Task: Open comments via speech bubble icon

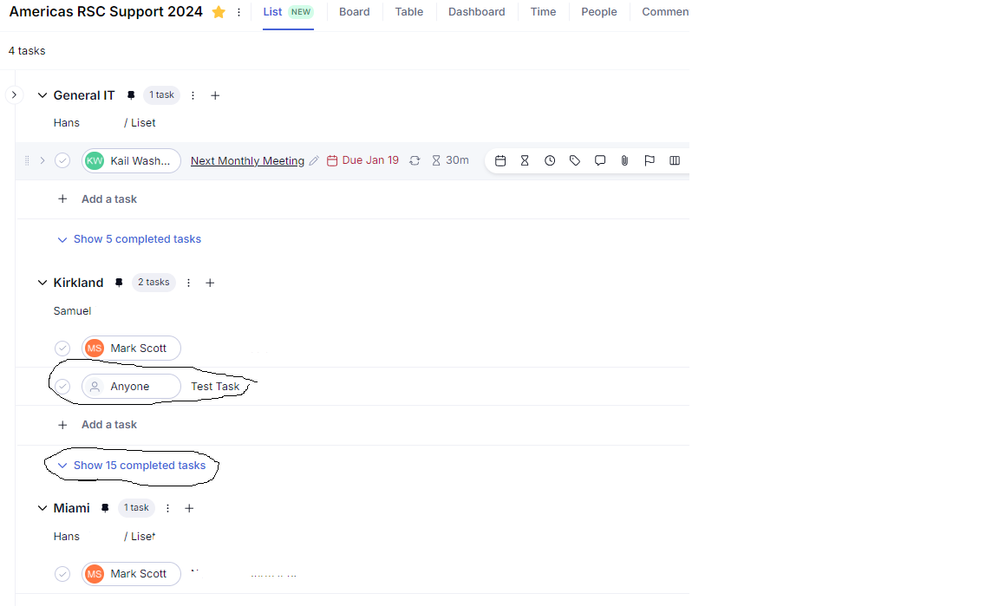Action: 600,161
